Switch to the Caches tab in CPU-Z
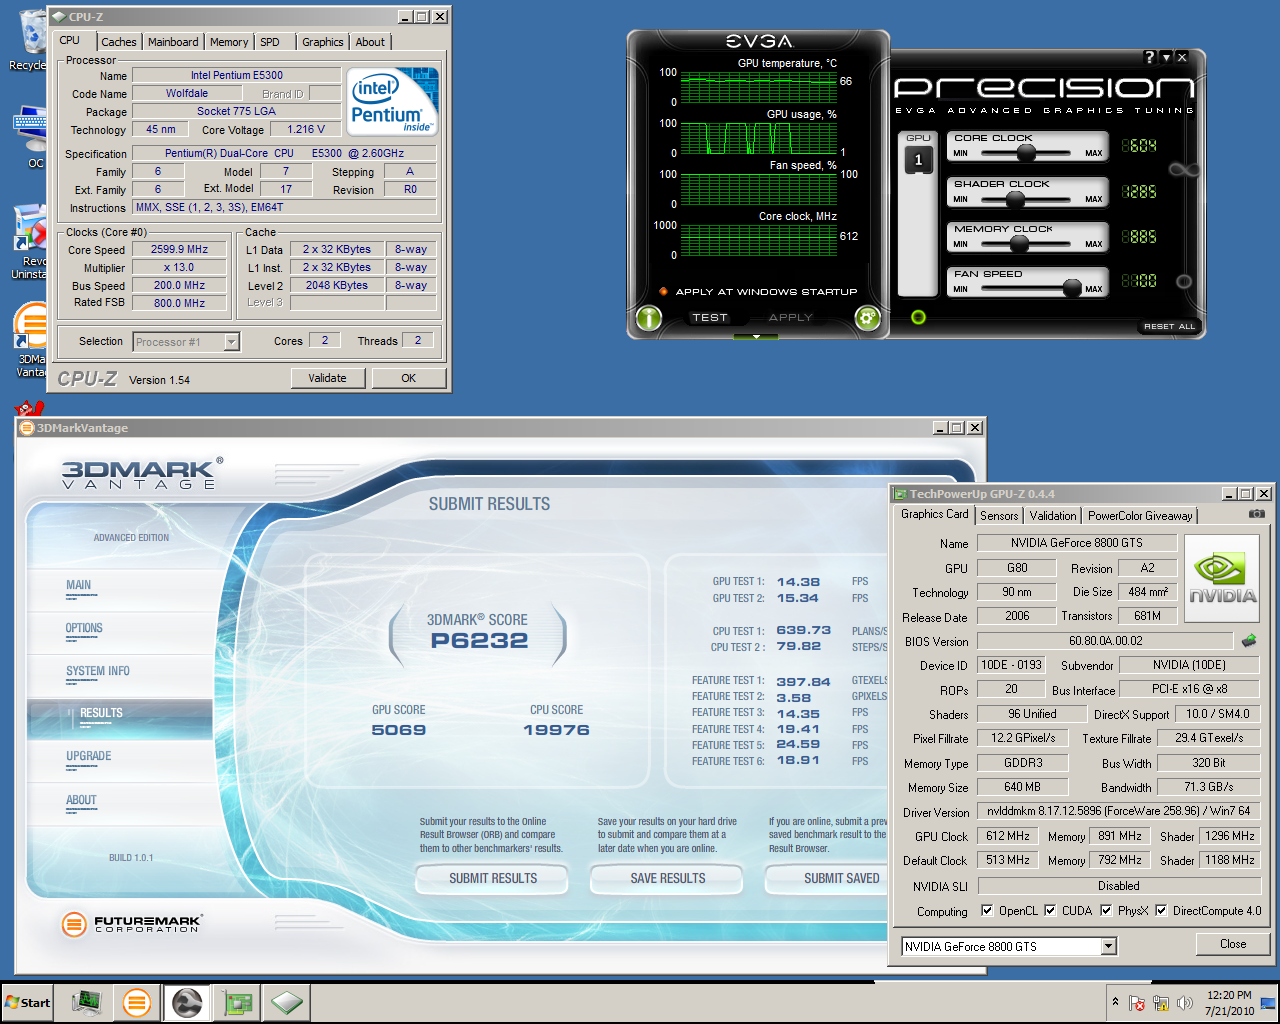Screen dimensions: 1280x1024 click(x=118, y=42)
